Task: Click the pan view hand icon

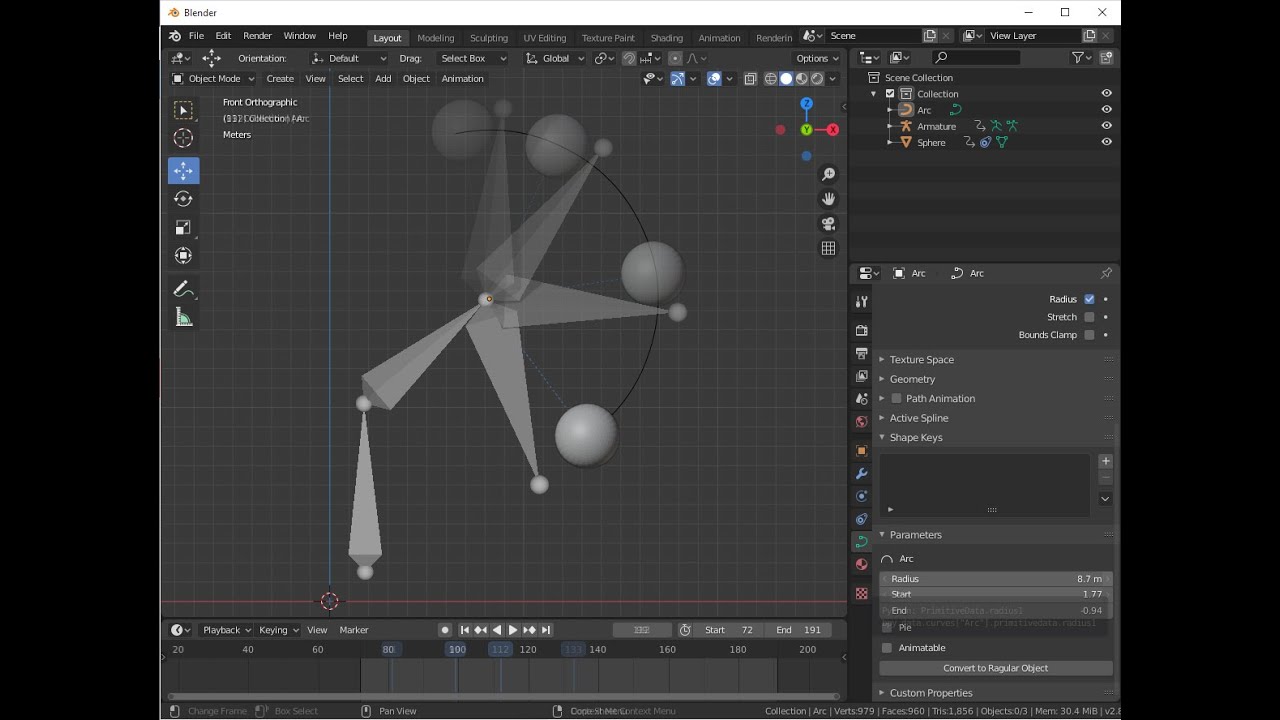Action: 828,199
